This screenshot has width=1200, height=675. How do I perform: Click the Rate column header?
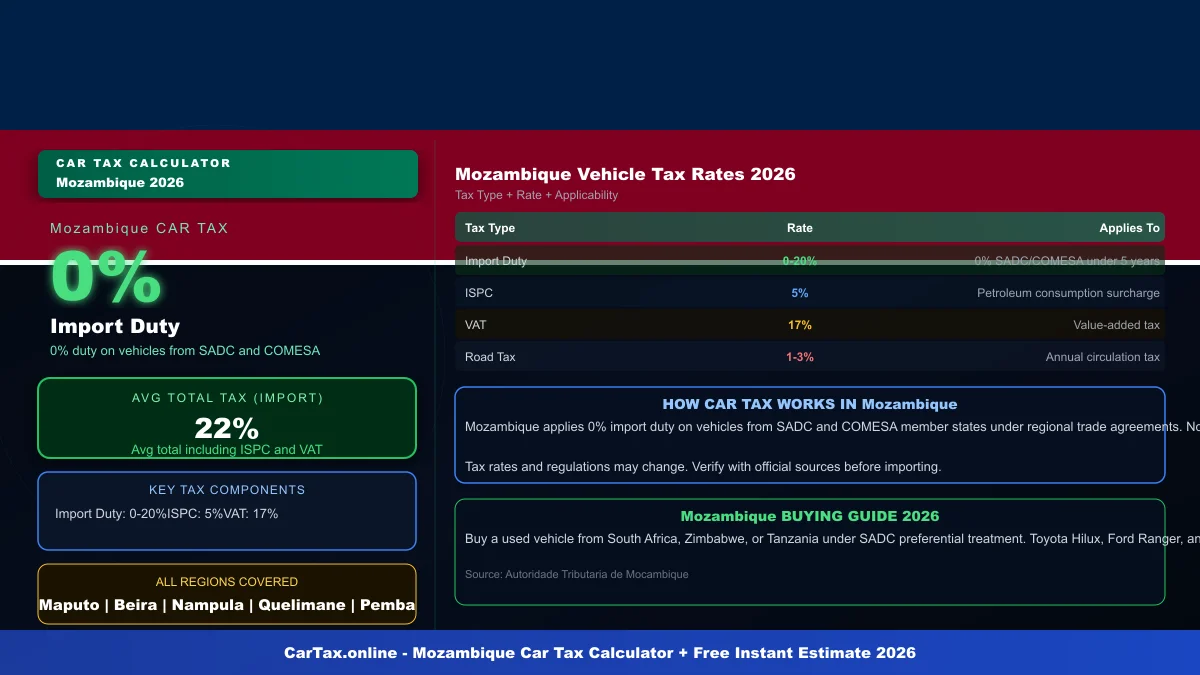coord(800,228)
